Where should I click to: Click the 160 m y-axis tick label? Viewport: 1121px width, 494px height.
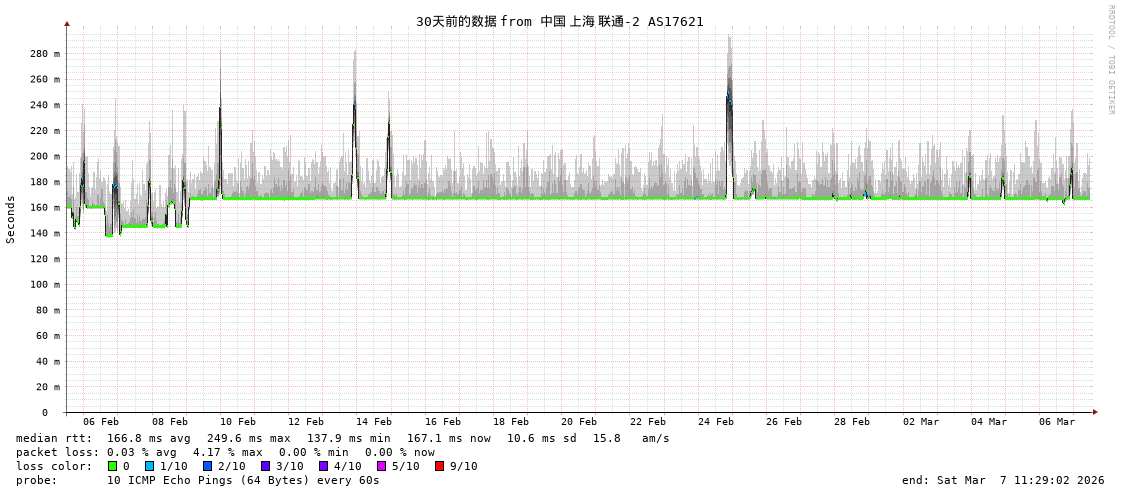pos(44,208)
